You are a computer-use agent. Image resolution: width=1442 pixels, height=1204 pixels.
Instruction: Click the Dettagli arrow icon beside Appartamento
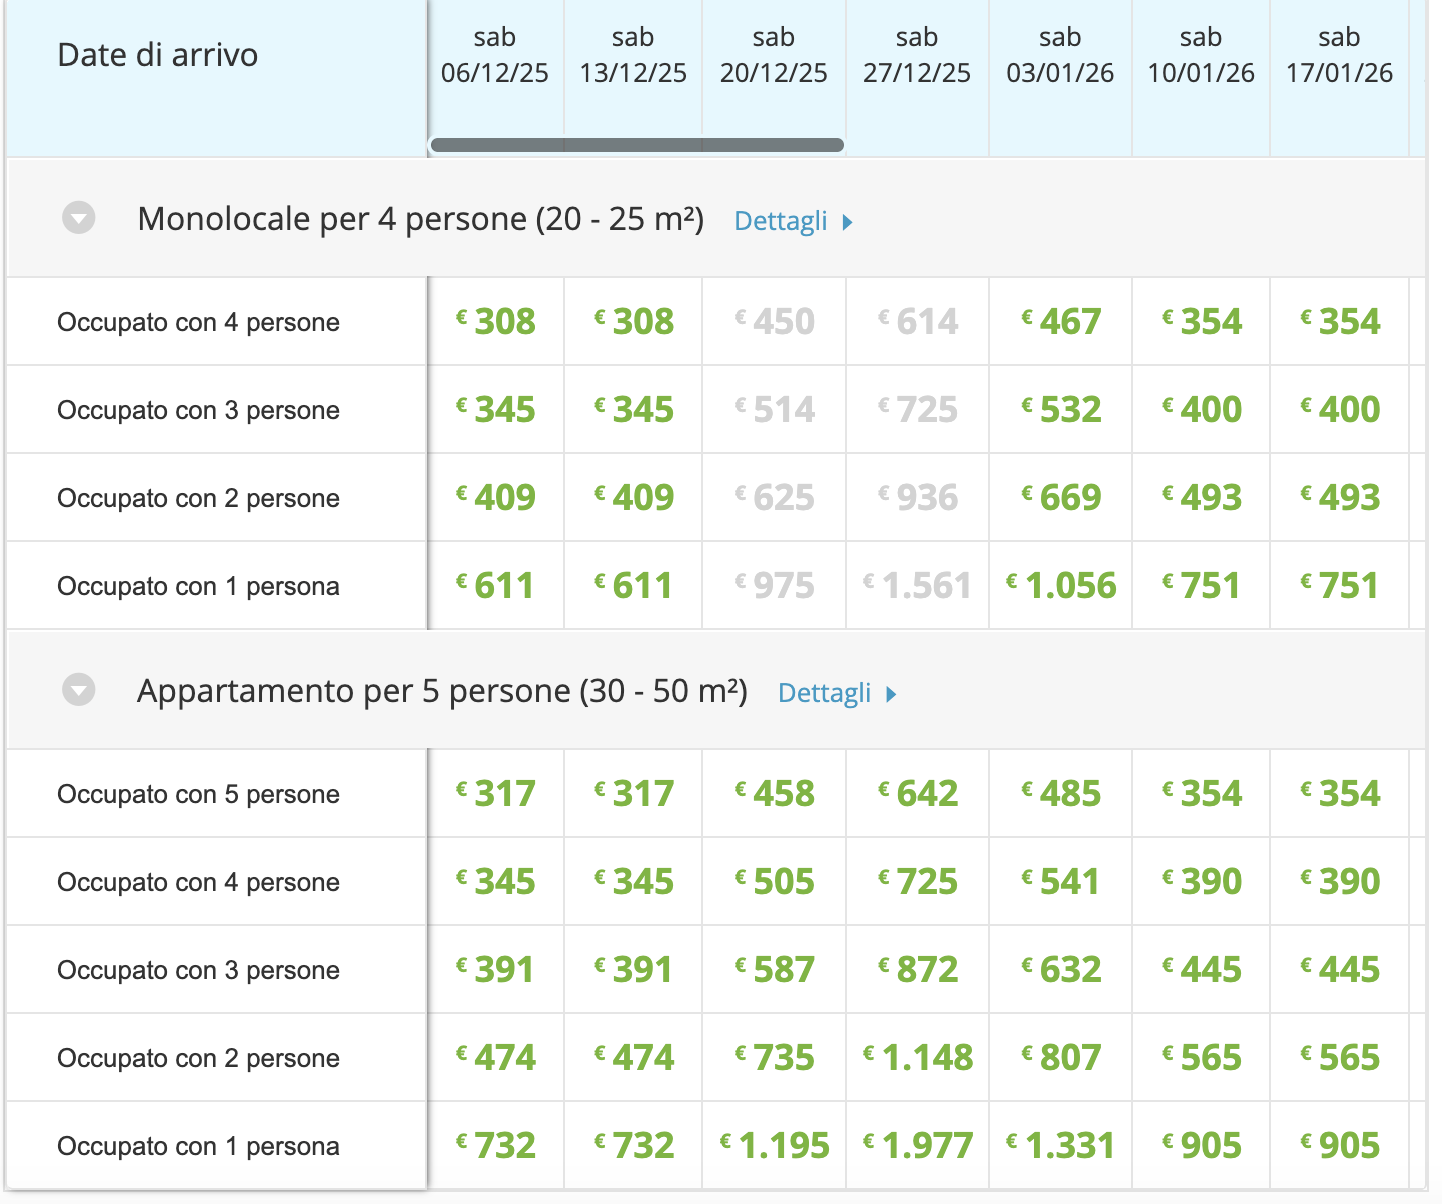[892, 694]
